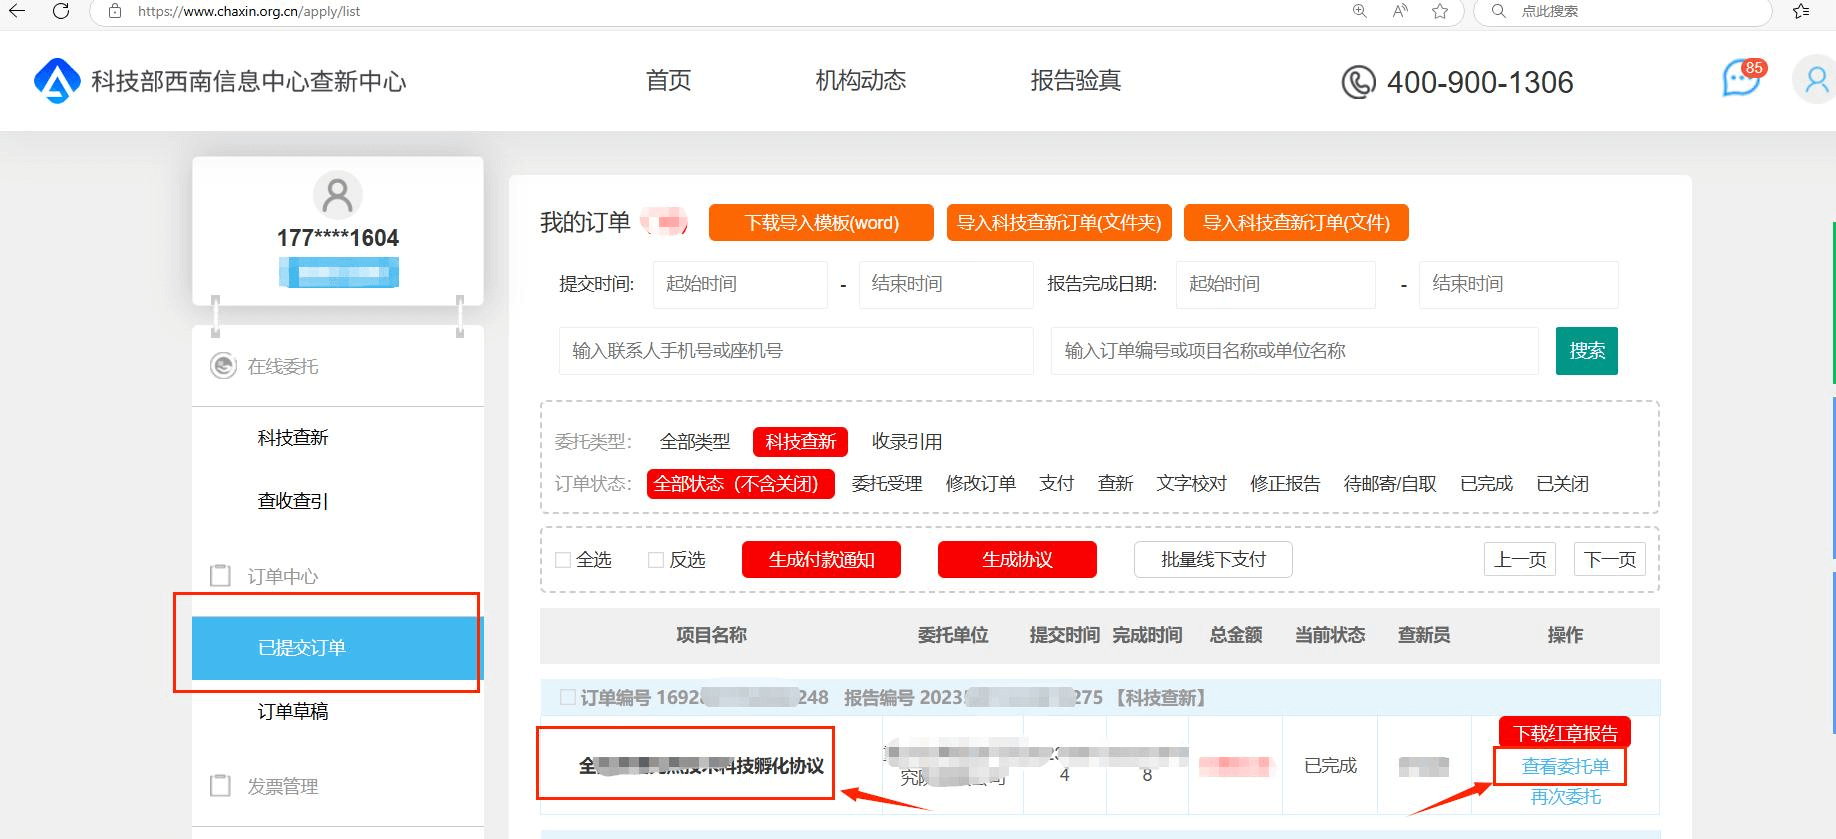Image resolution: width=1836 pixels, height=839 pixels.
Task: Open 提交时间 start date picker
Action: click(x=739, y=284)
